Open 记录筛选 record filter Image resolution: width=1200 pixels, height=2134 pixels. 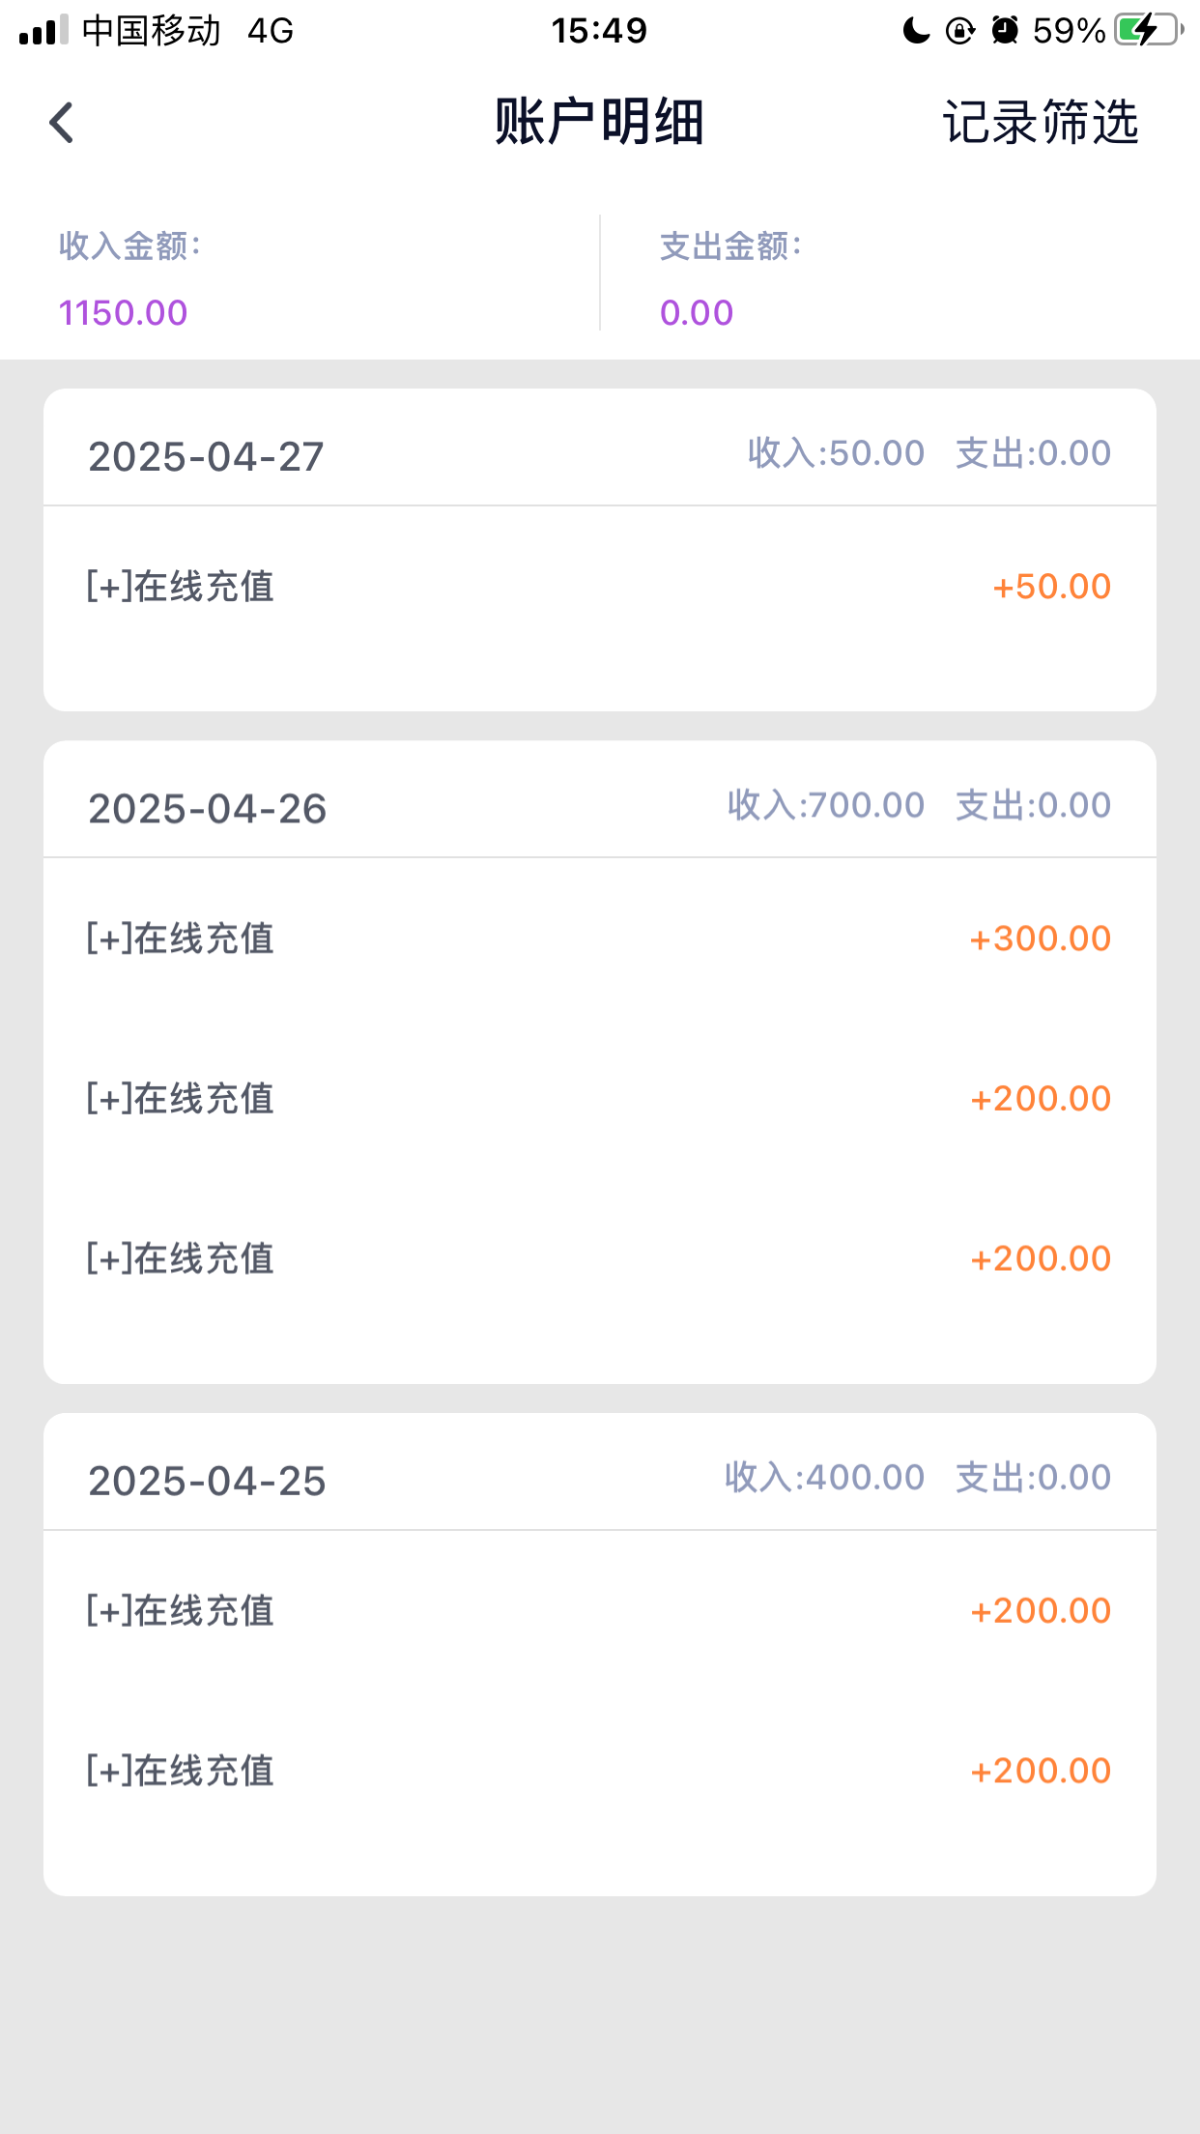(1040, 123)
